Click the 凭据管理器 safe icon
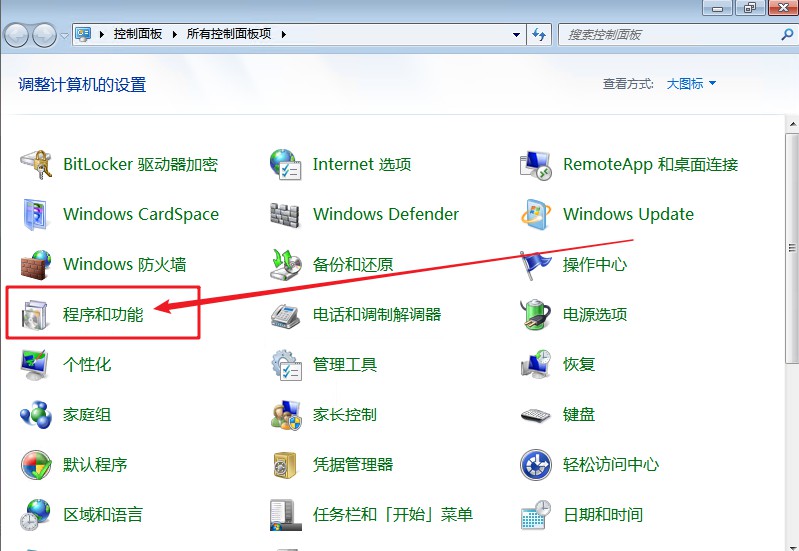 point(286,464)
